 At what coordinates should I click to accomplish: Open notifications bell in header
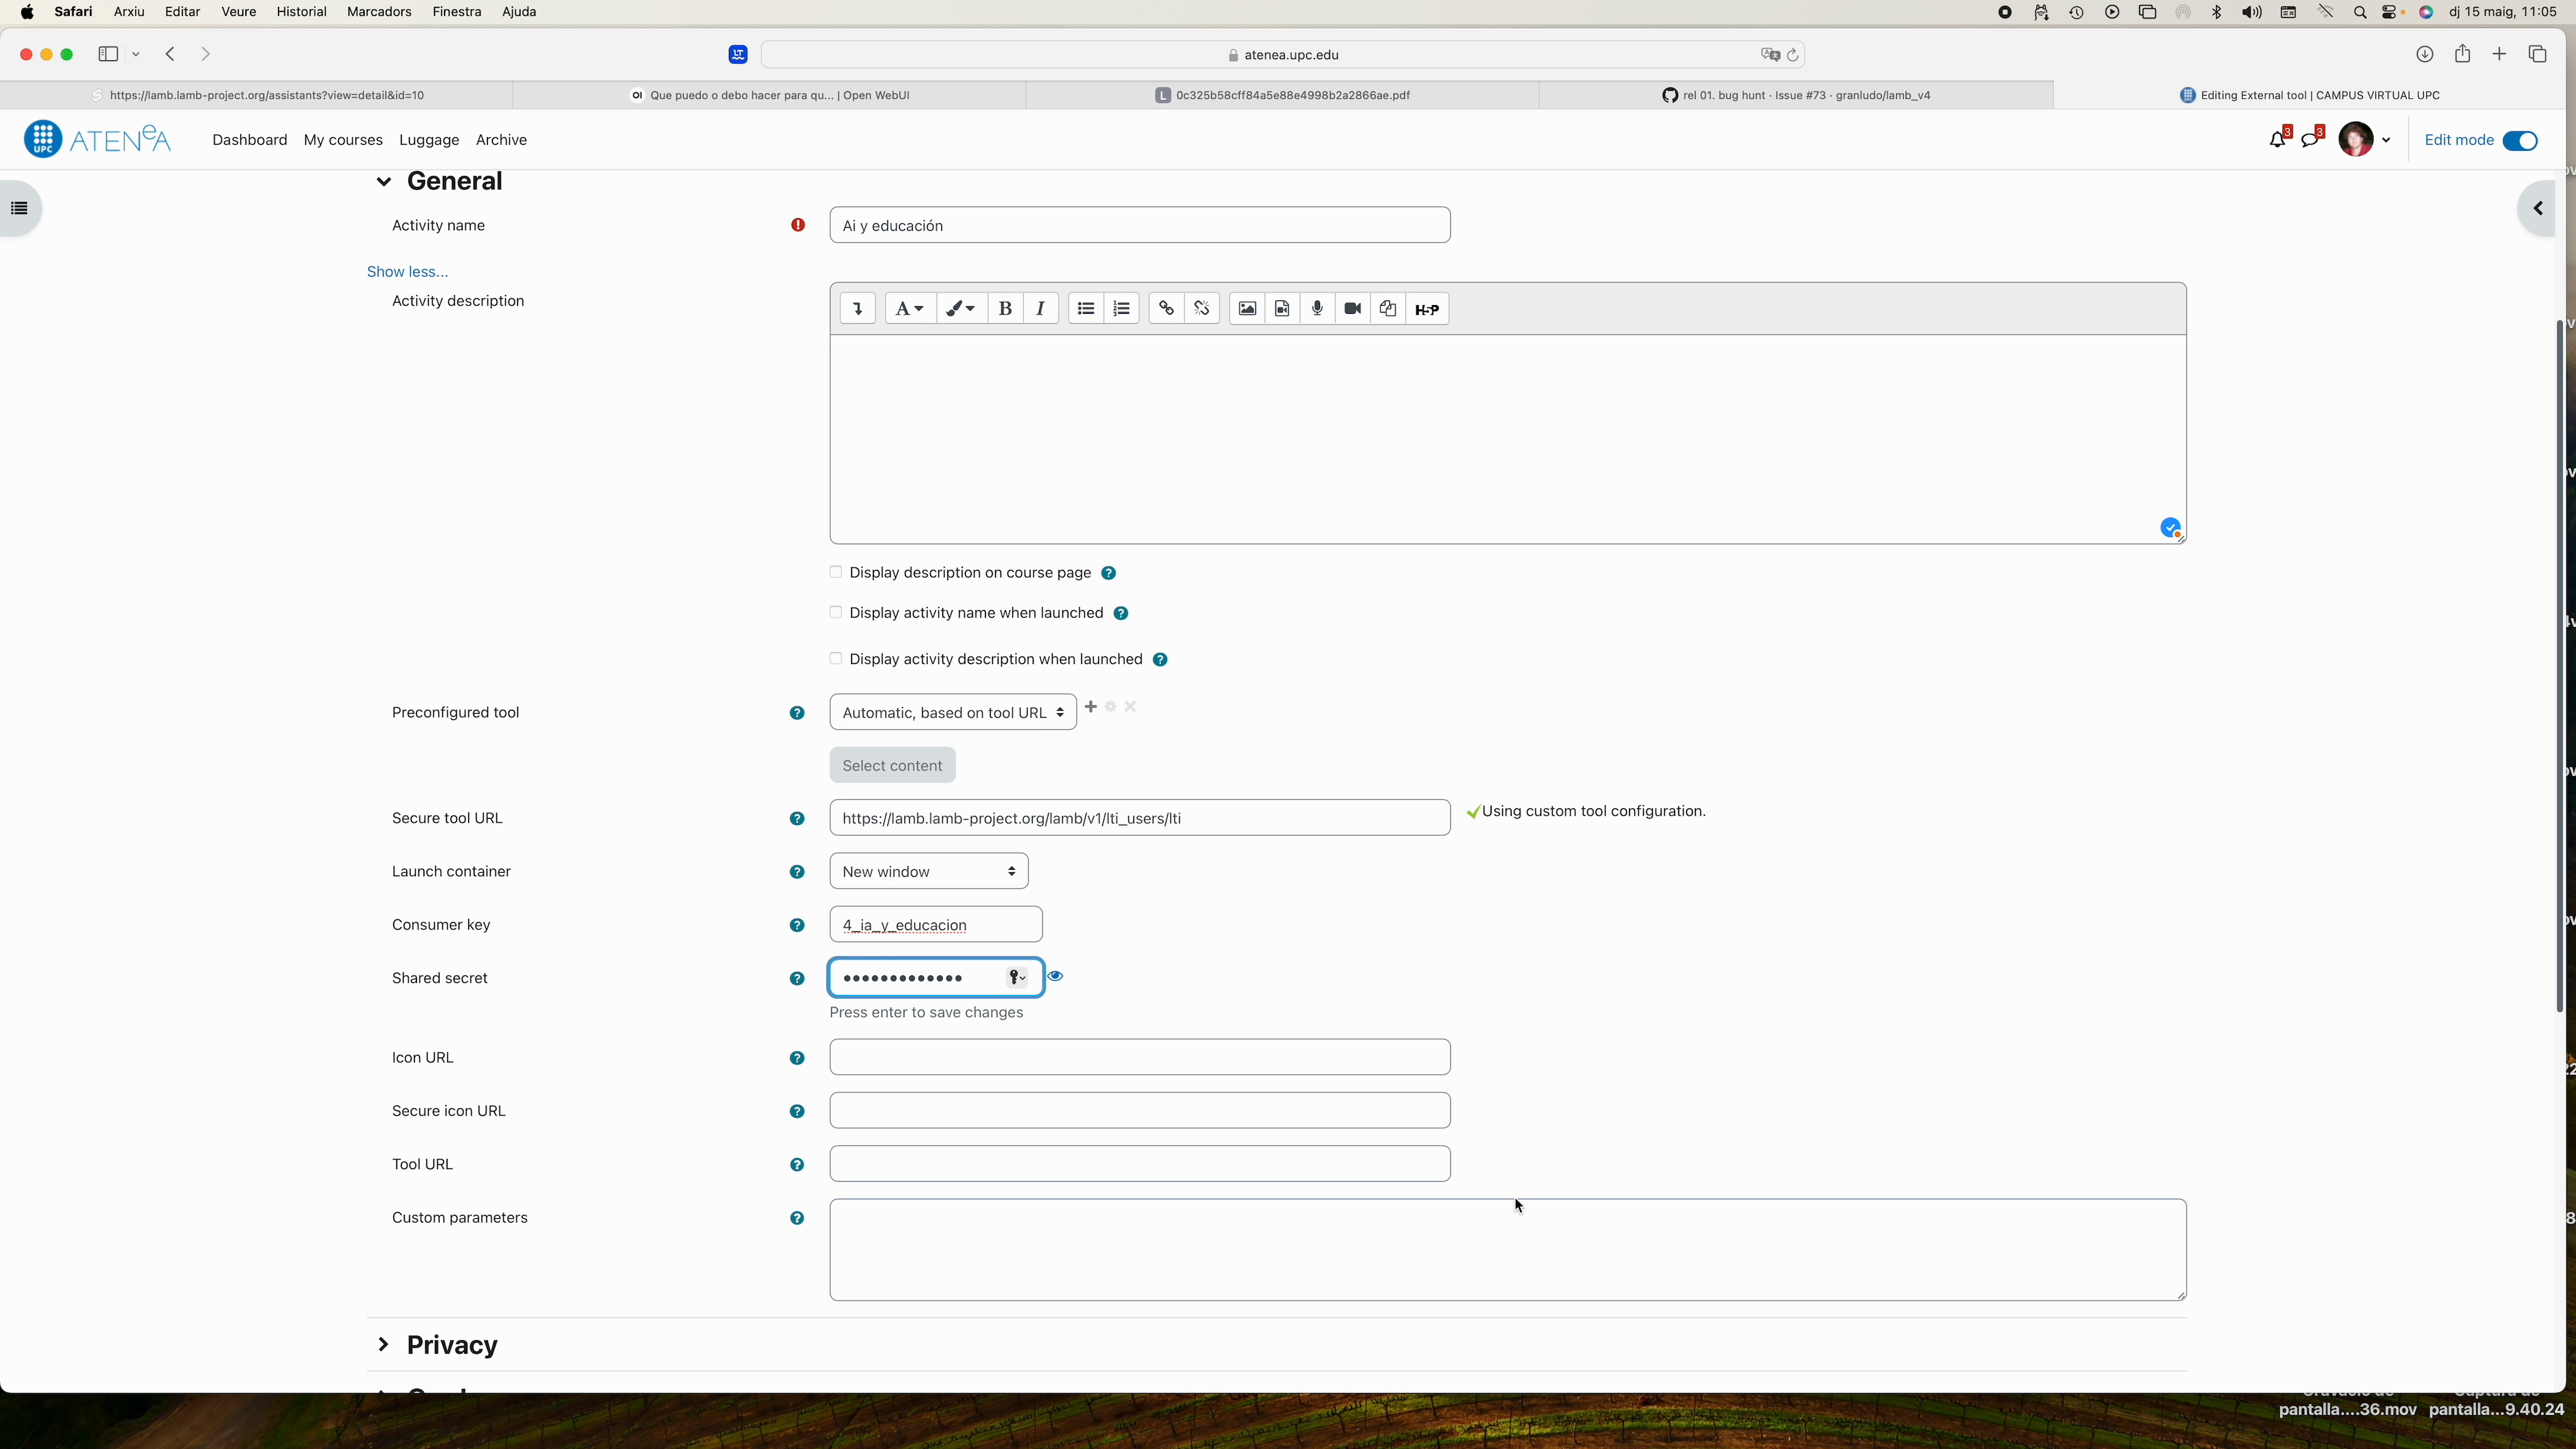[x=2277, y=140]
